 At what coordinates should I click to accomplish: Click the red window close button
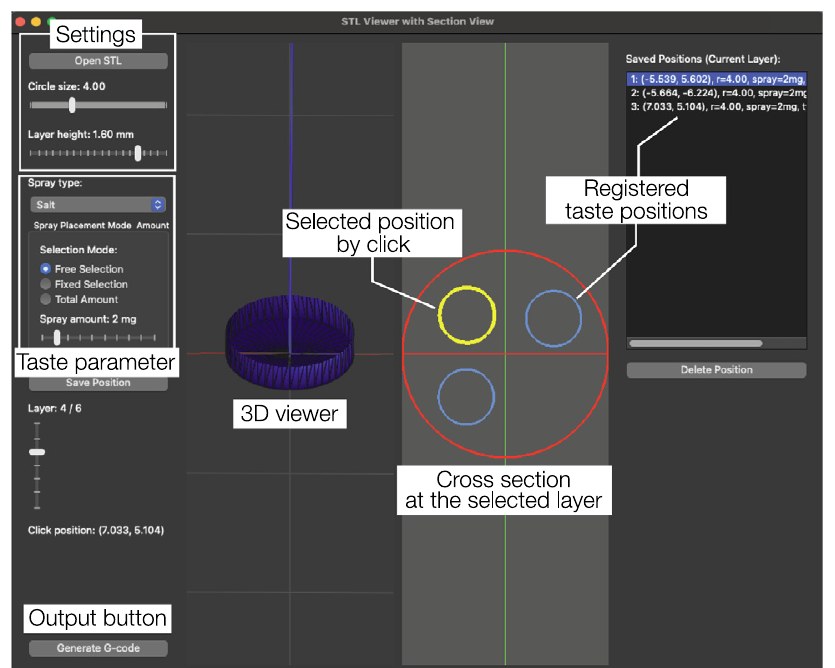(x=20, y=22)
